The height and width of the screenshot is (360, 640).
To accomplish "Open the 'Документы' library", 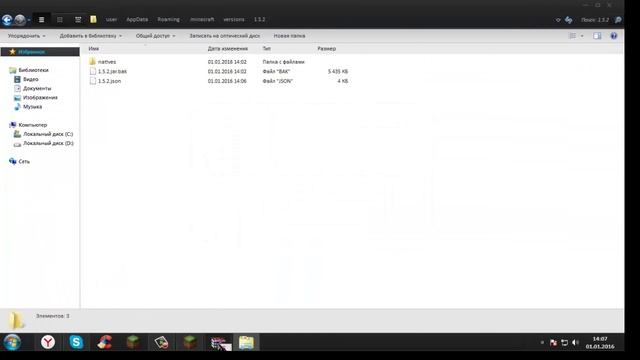I will (x=37, y=89).
